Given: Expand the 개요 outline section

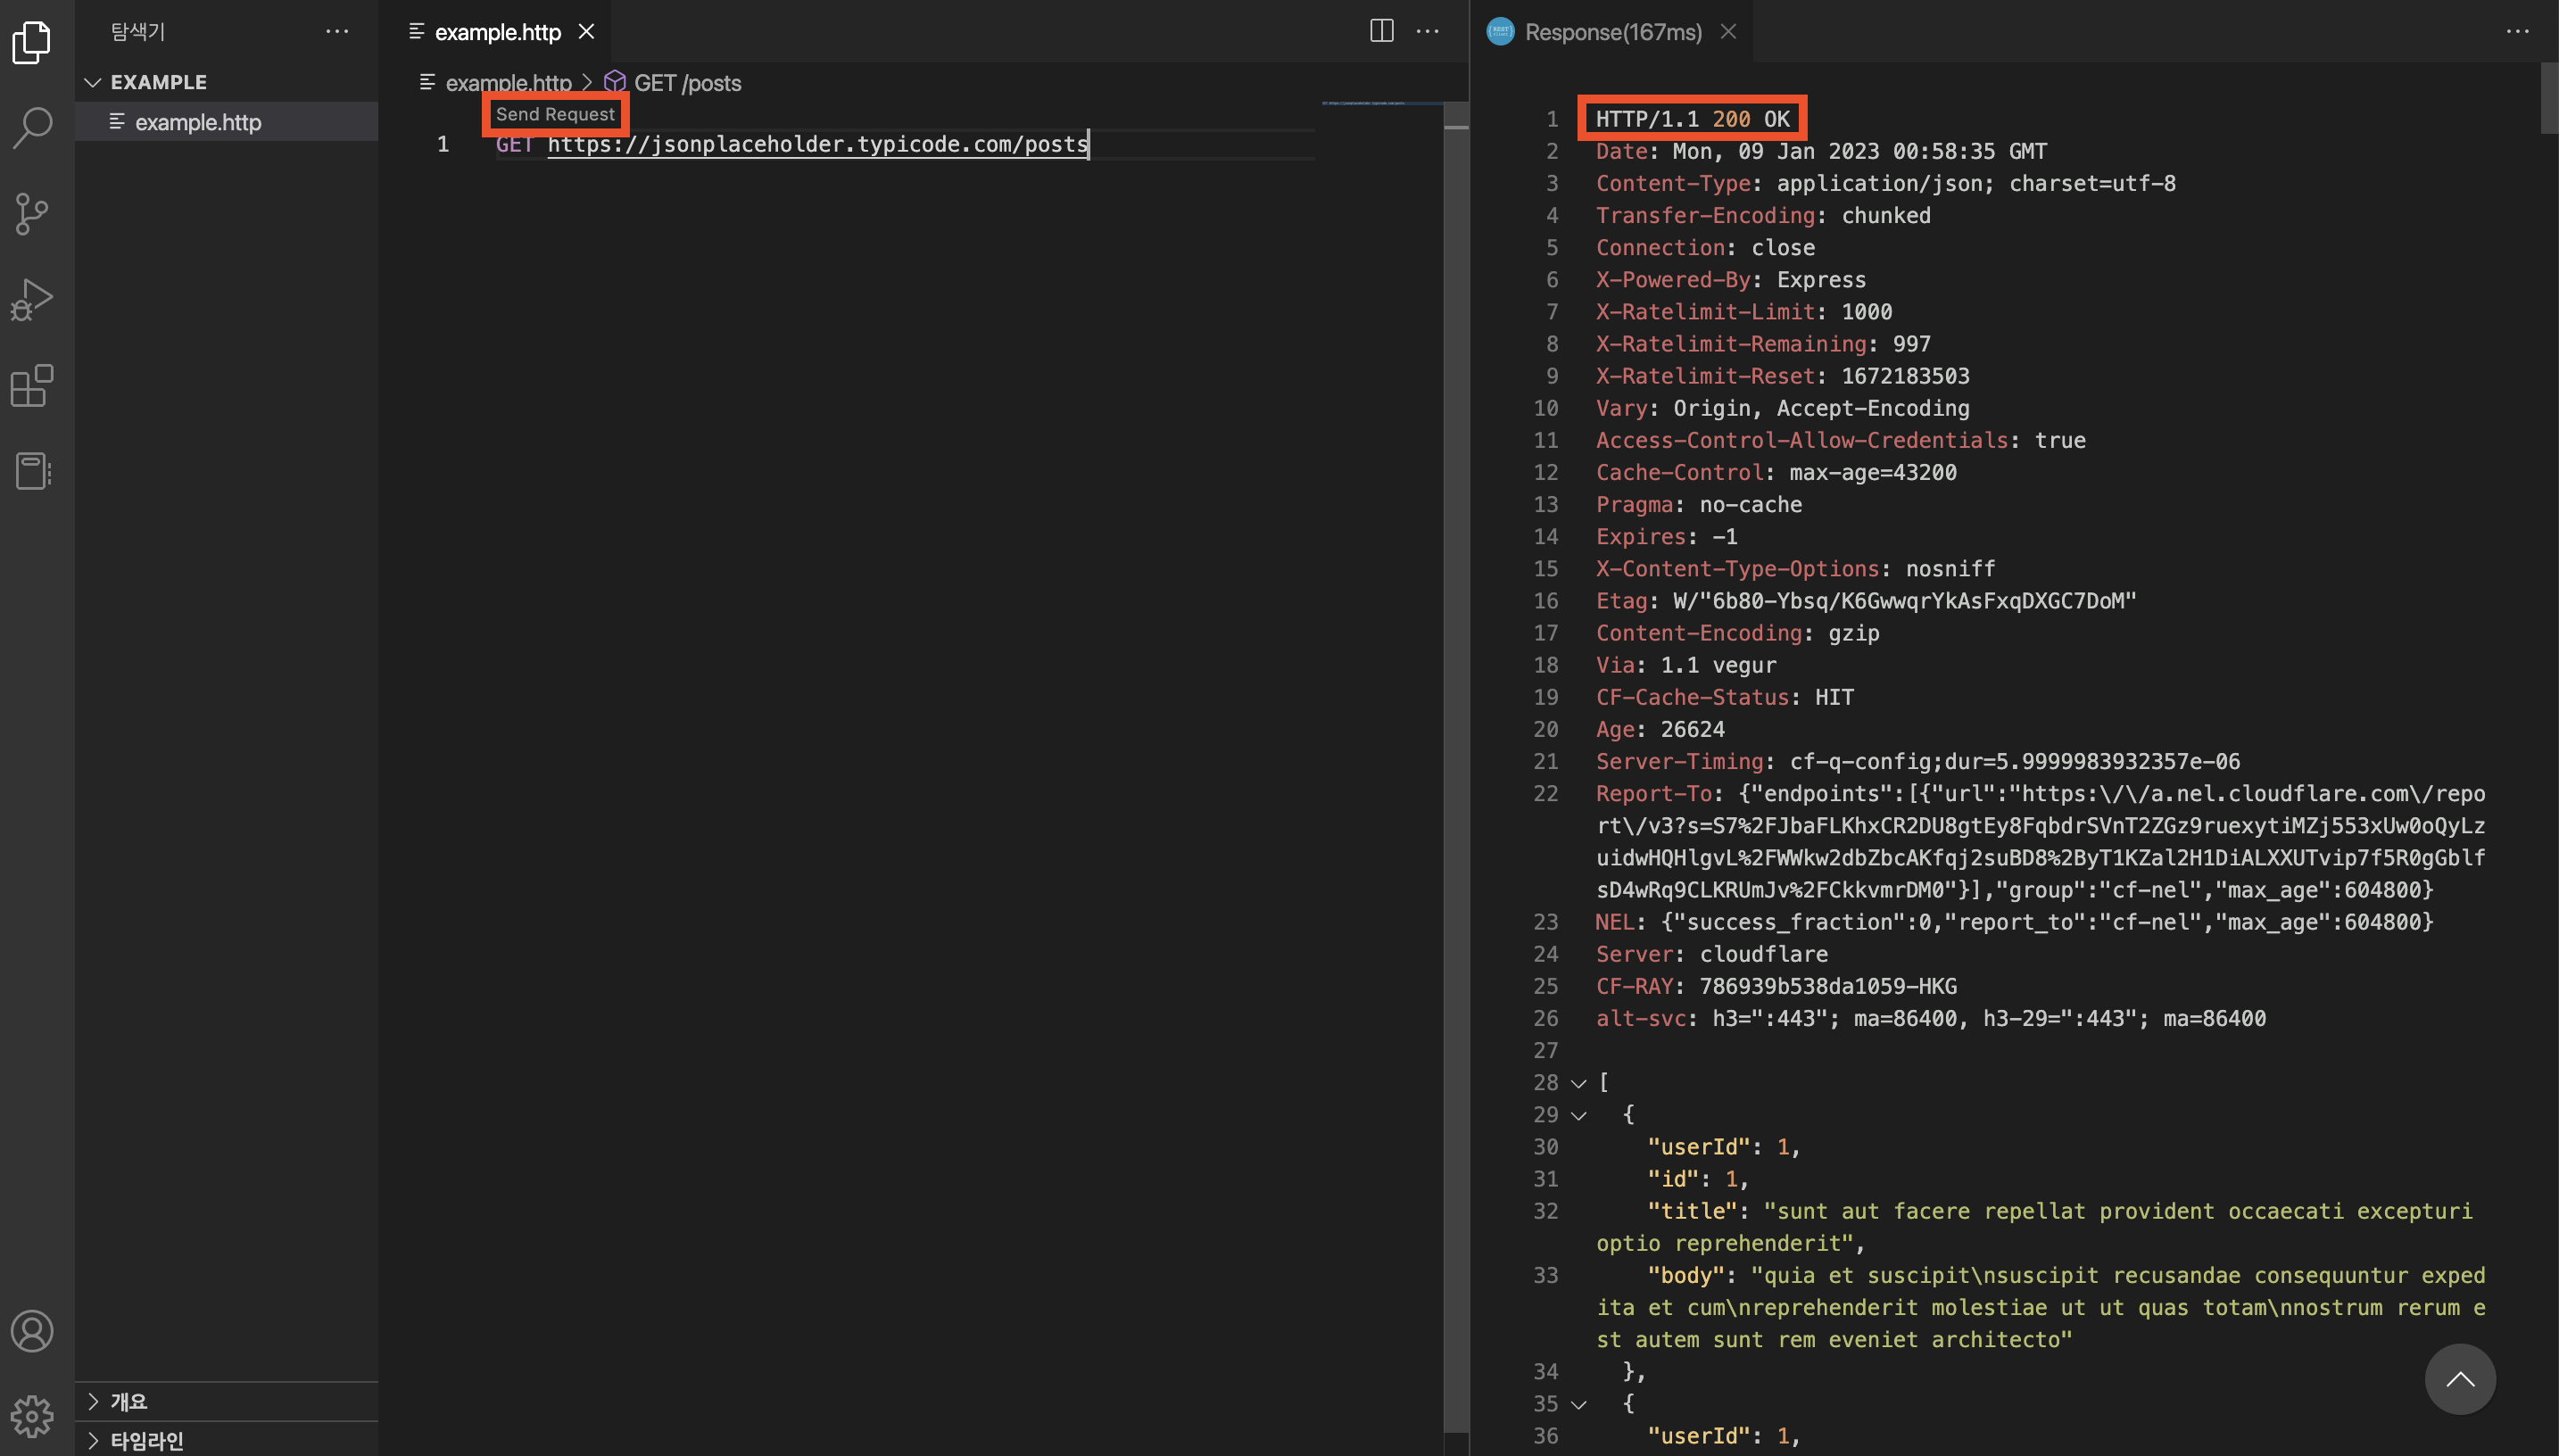Looking at the screenshot, I should click(x=227, y=1401).
